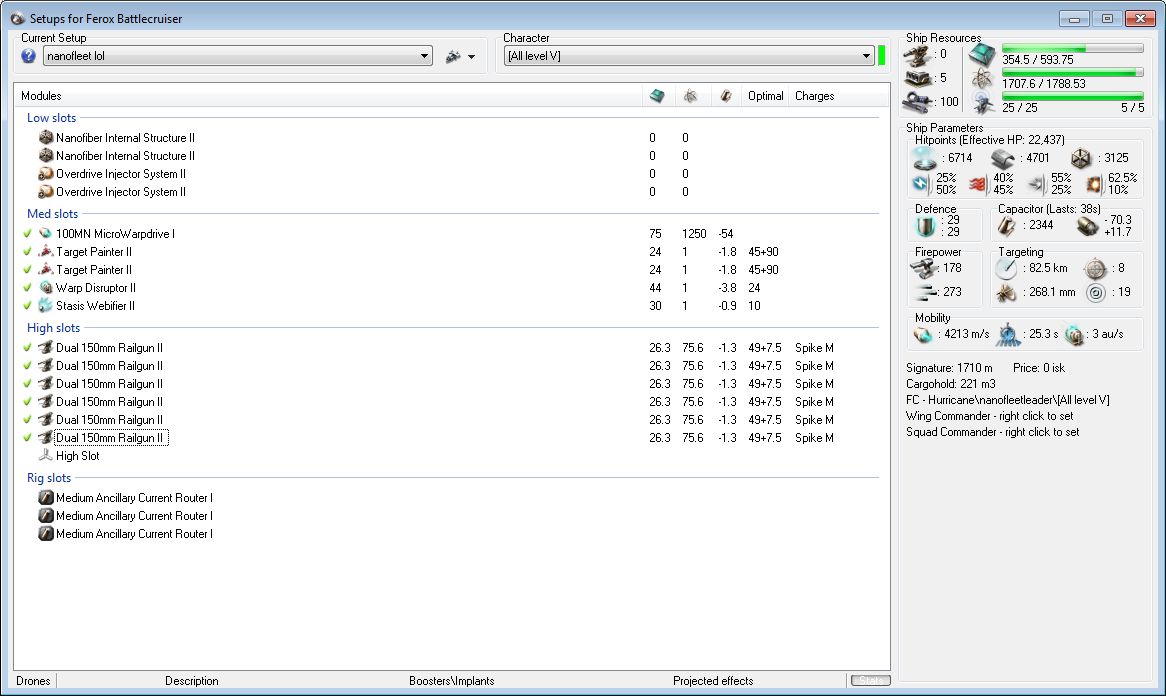Select the second Medium Ancillary Current Router I
The width and height of the screenshot is (1166, 696).
point(134,516)
